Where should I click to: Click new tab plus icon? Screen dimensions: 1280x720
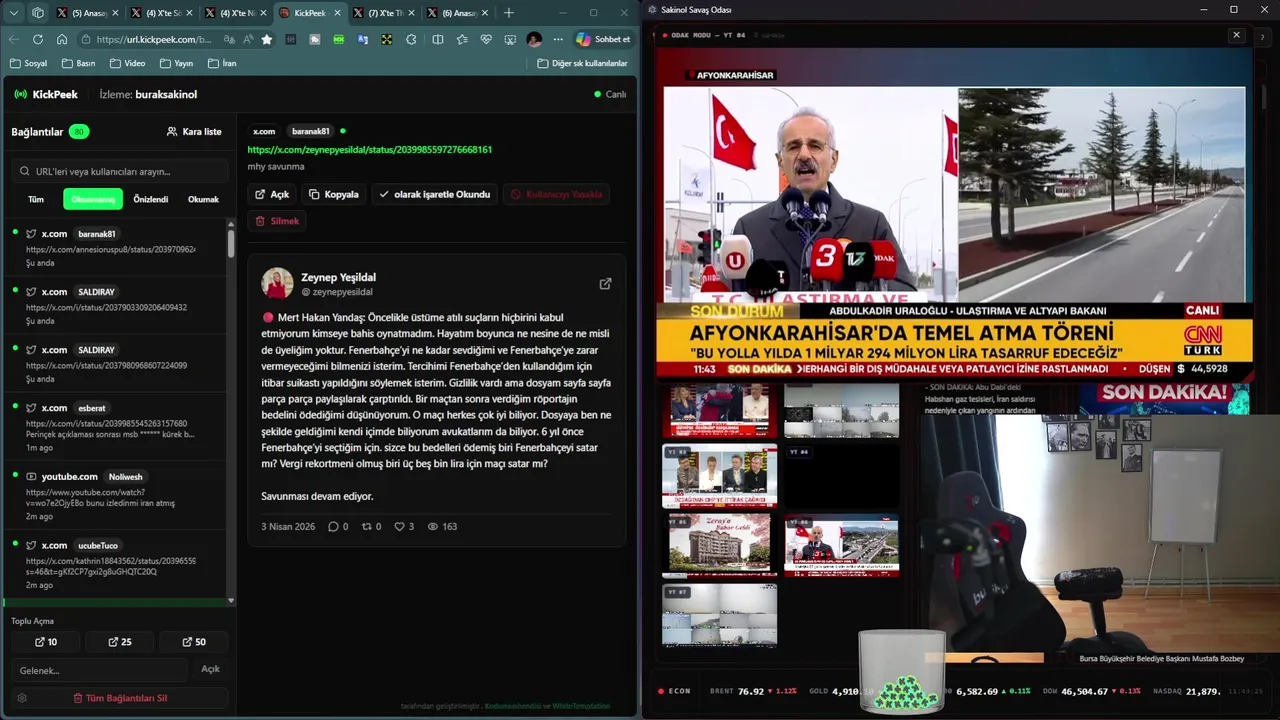point(508,13)
